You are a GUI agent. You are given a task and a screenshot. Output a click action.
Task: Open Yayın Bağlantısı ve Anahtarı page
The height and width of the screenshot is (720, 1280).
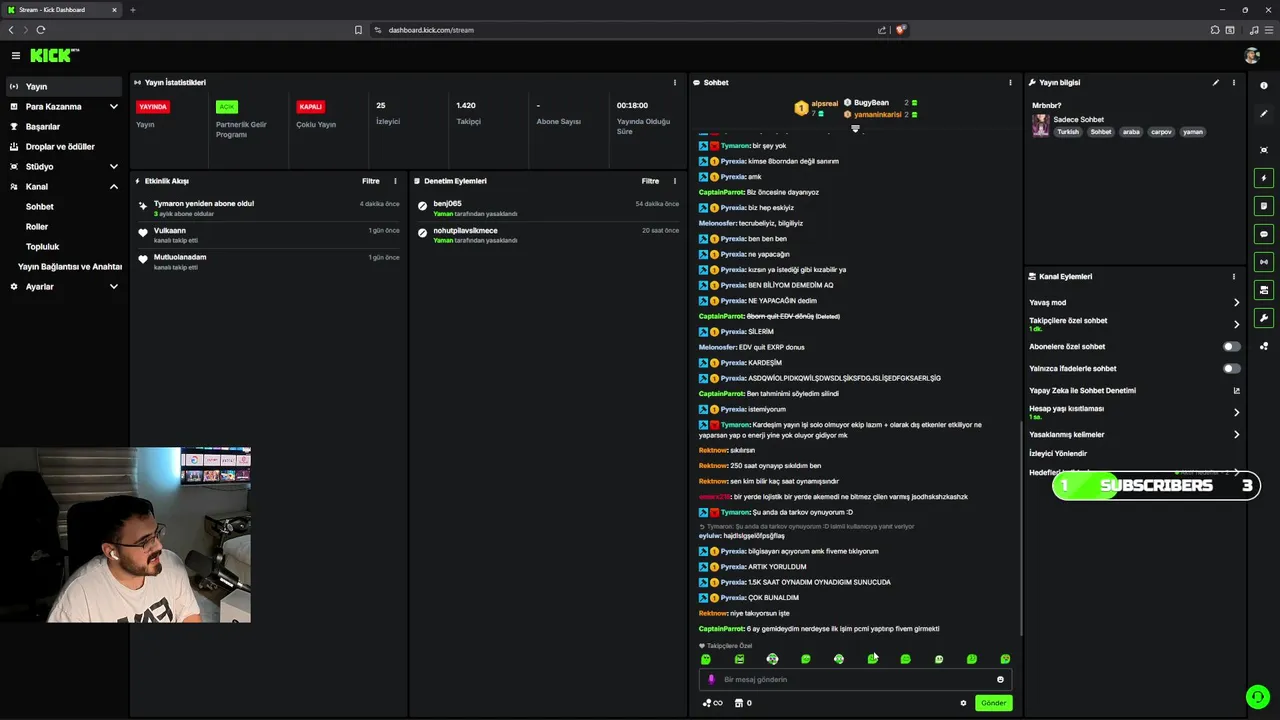point(70,267)
